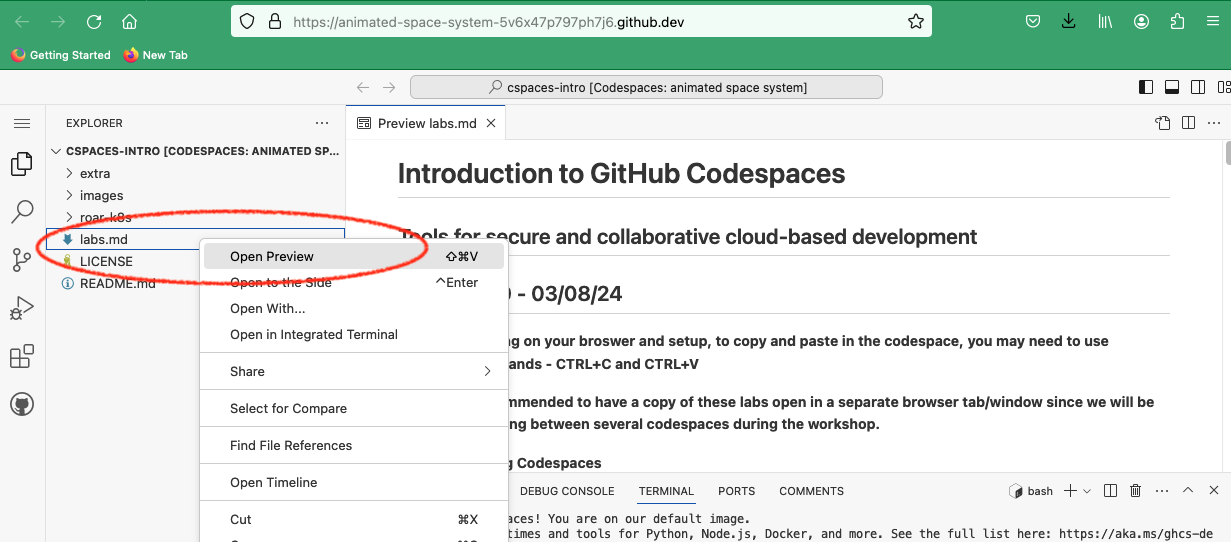Open editor More Actions ellipsis
The height and width of the screenshot is (542, 1231).
click(x=1213, y=123)
